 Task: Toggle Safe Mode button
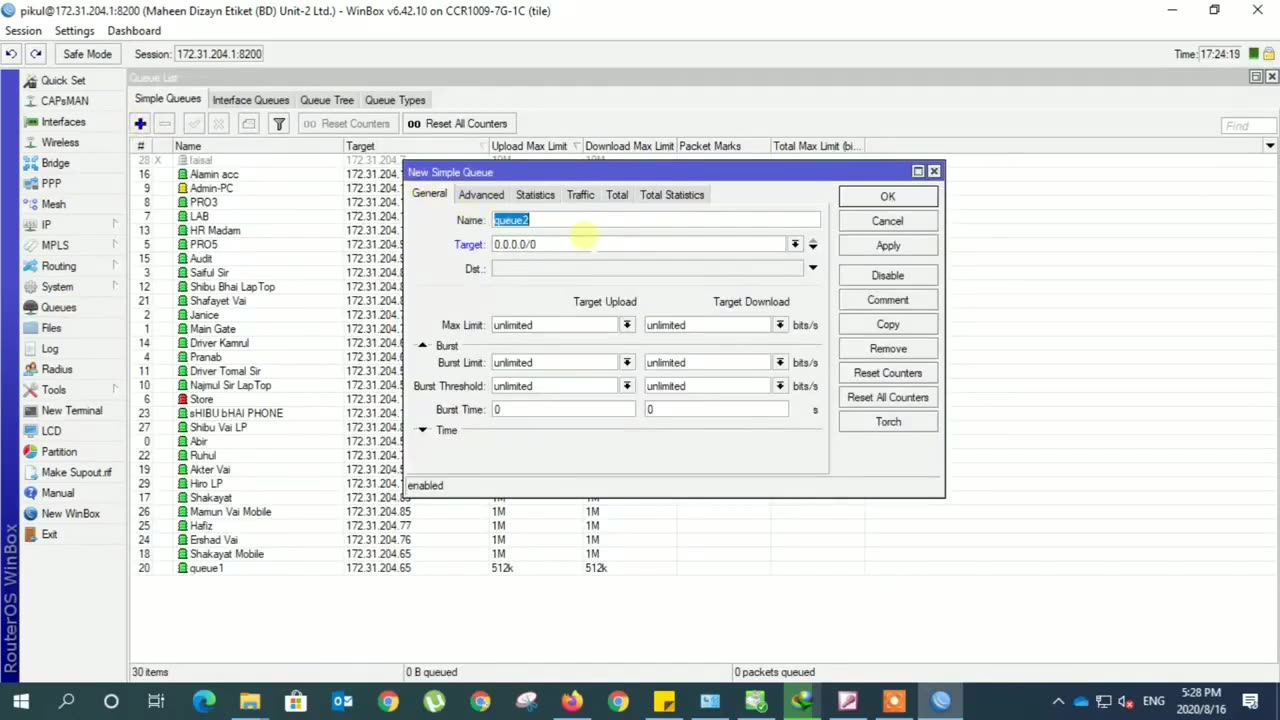coord(87,54)
